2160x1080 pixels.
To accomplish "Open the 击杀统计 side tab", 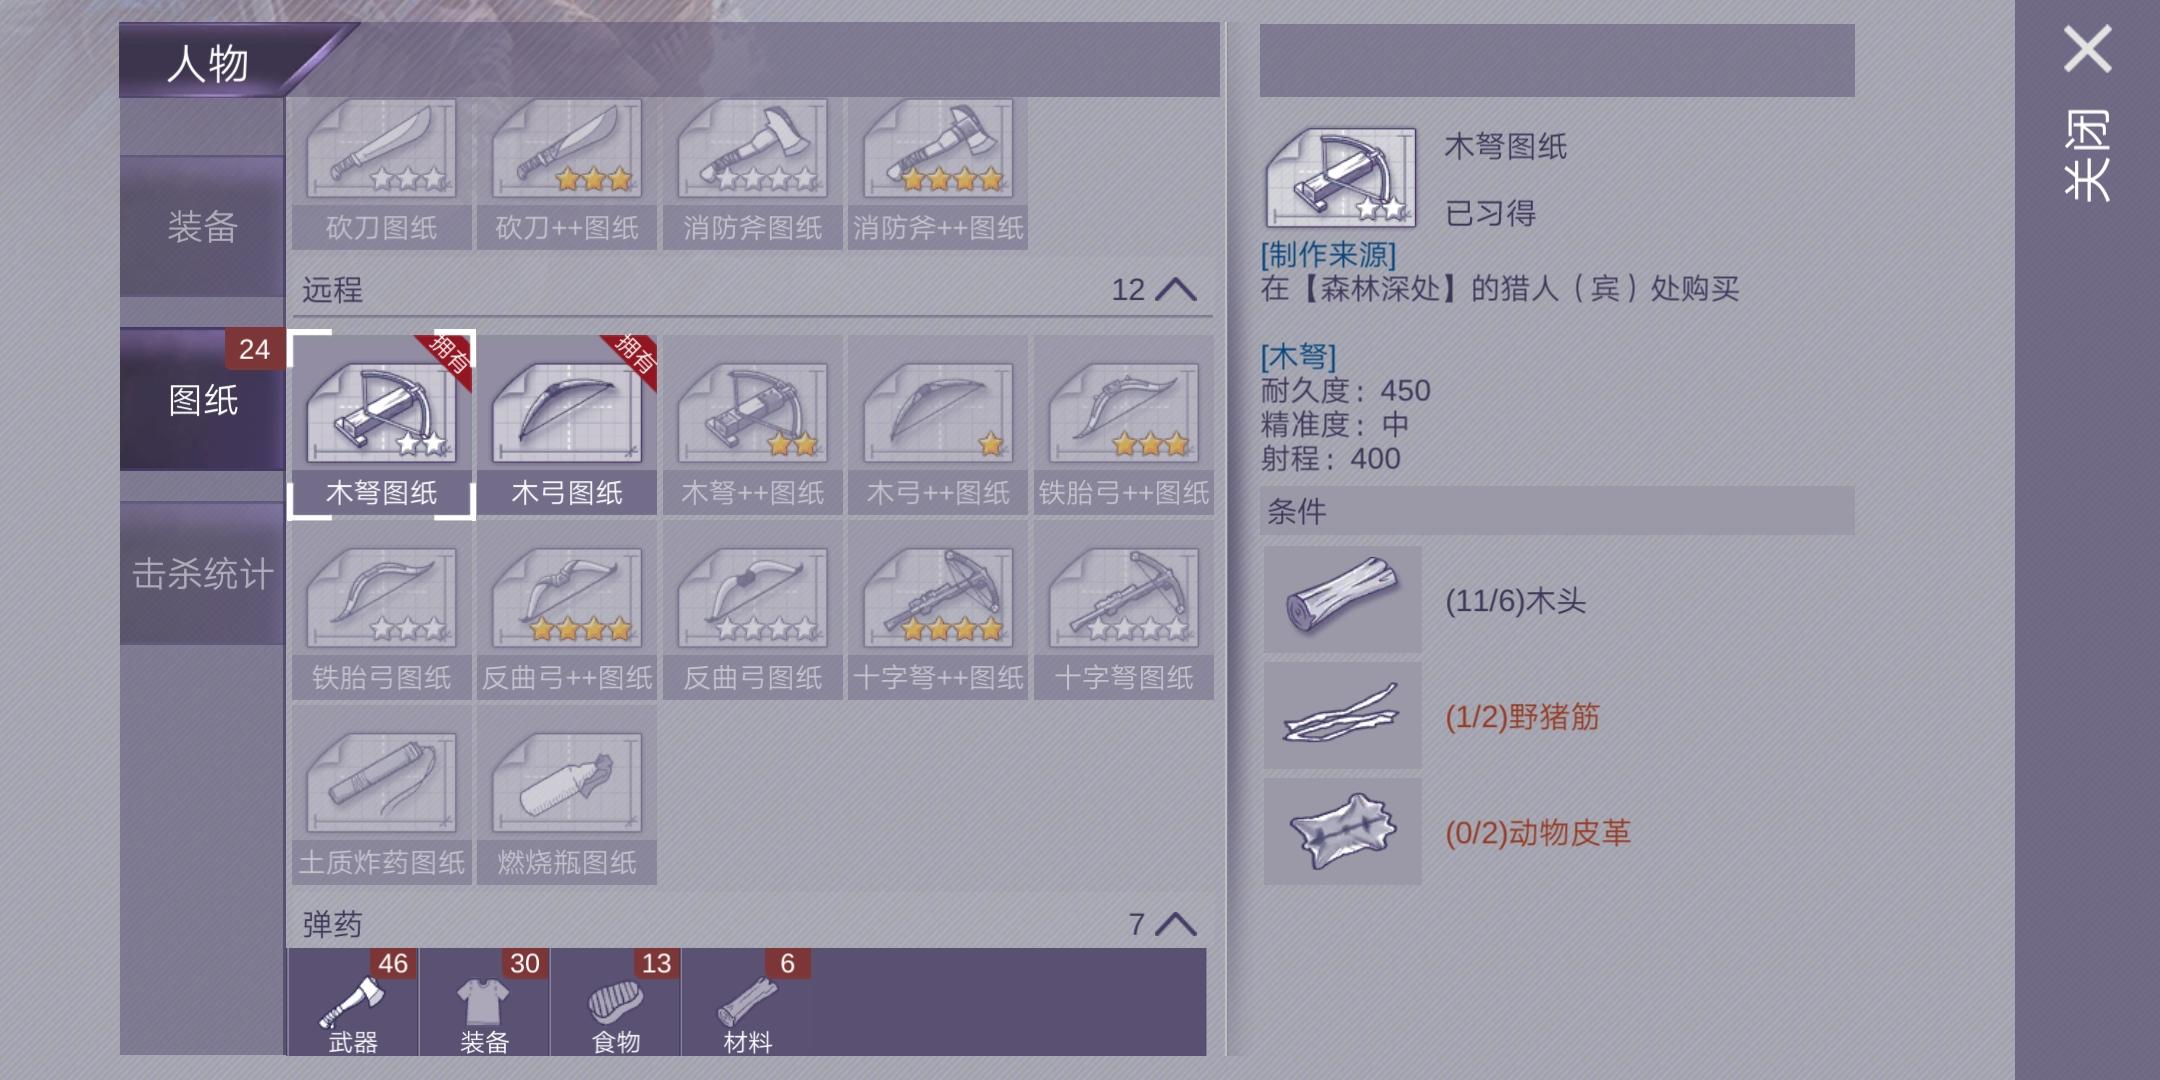I will (202, 573).
